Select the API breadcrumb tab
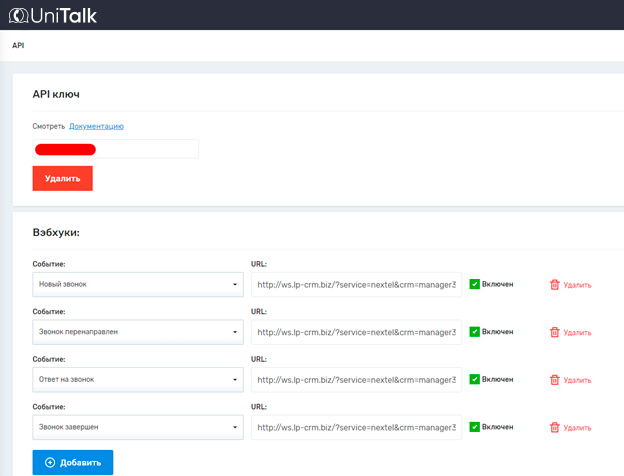The width and height of the screenshot is (624, 476). (x=18, y=45)
